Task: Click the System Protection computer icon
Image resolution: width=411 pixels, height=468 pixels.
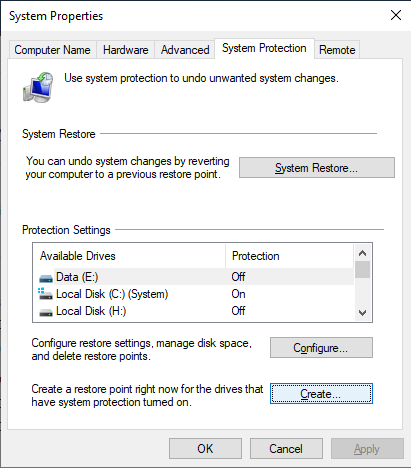Action: [x=38, y=87]
